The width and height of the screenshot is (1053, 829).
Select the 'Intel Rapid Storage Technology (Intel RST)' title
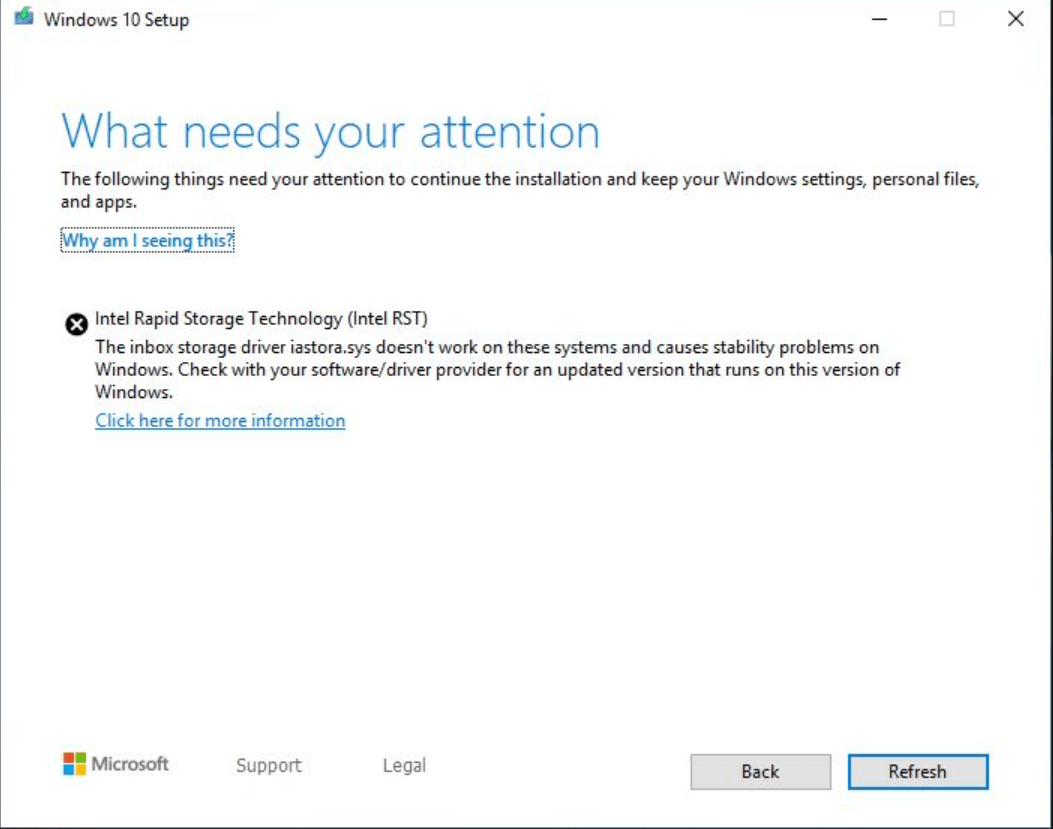point(261,318)
